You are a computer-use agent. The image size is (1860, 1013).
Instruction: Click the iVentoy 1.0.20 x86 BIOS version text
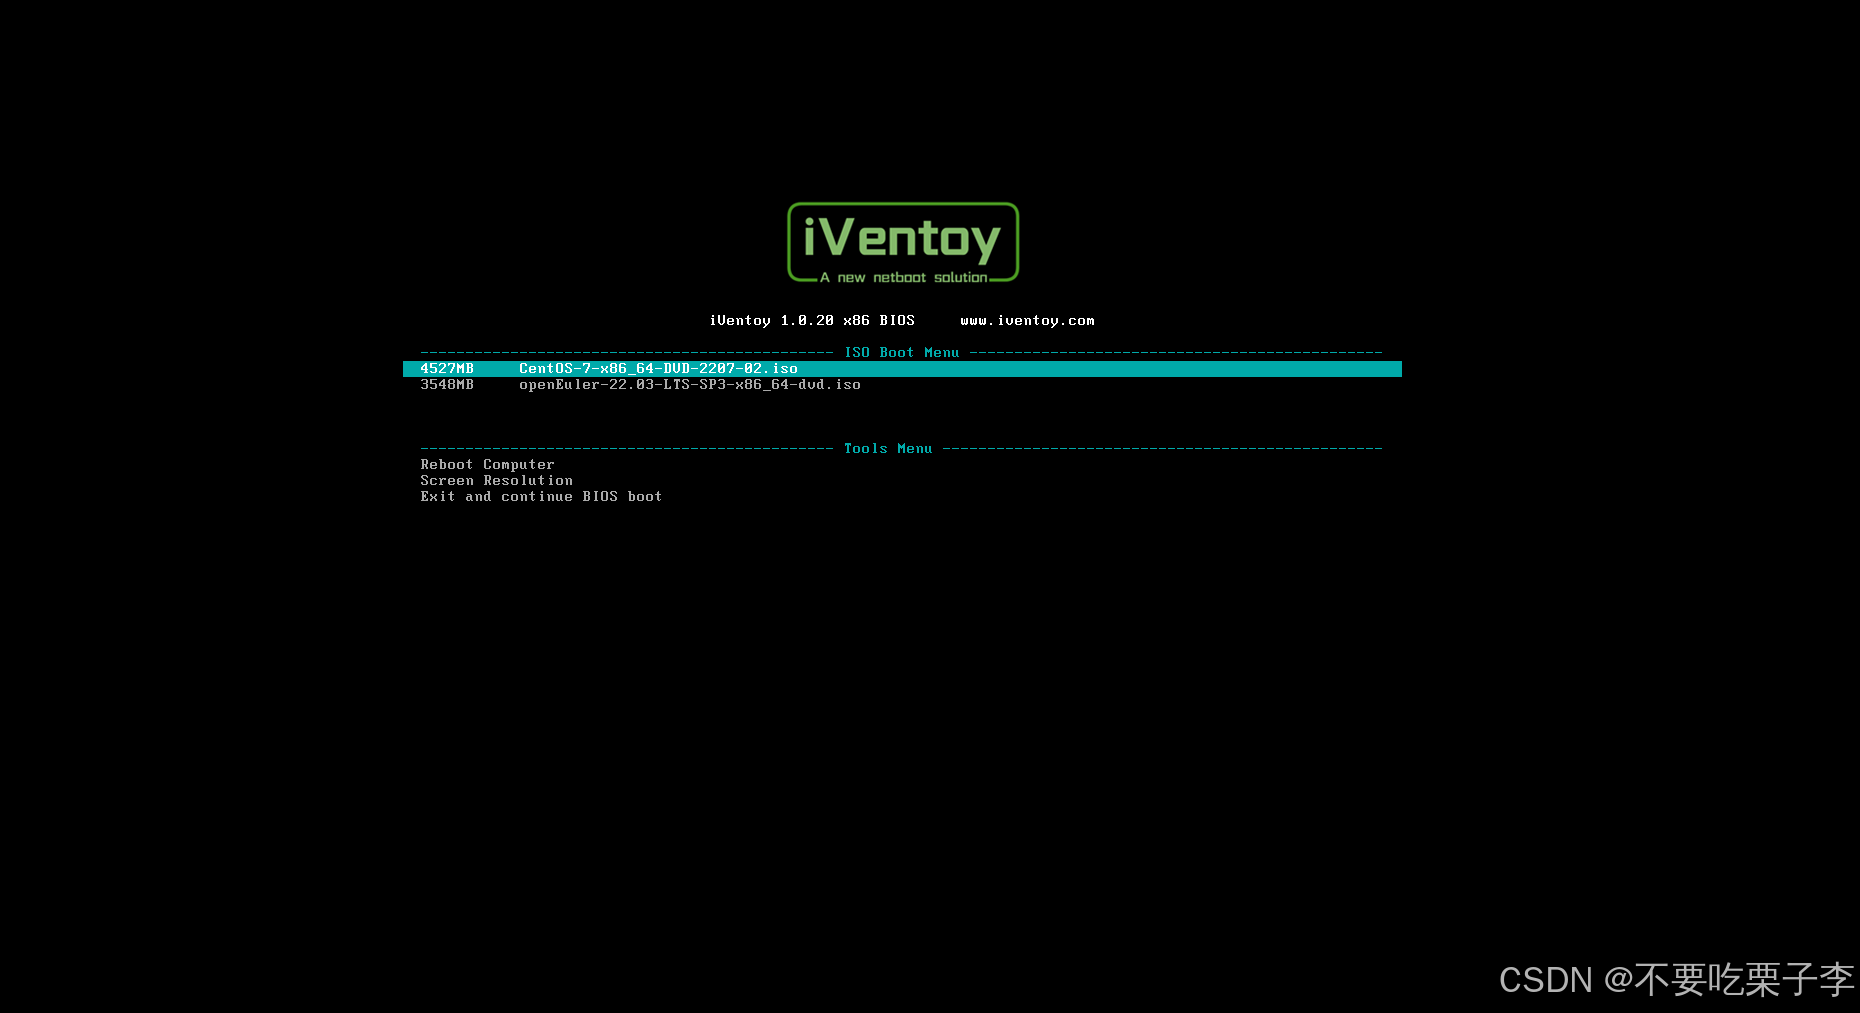click(x=812, y=321)
